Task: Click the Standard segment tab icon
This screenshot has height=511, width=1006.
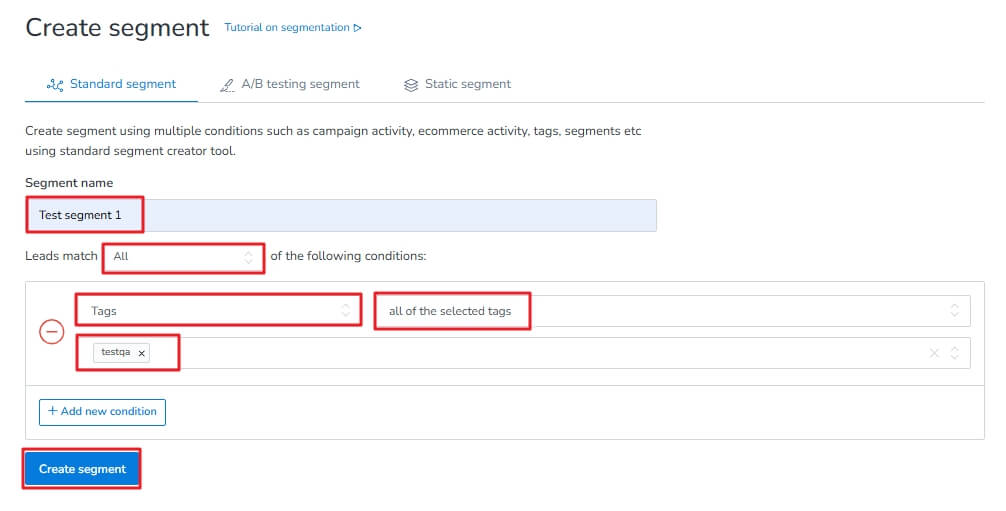Action: tap(55, 84)
